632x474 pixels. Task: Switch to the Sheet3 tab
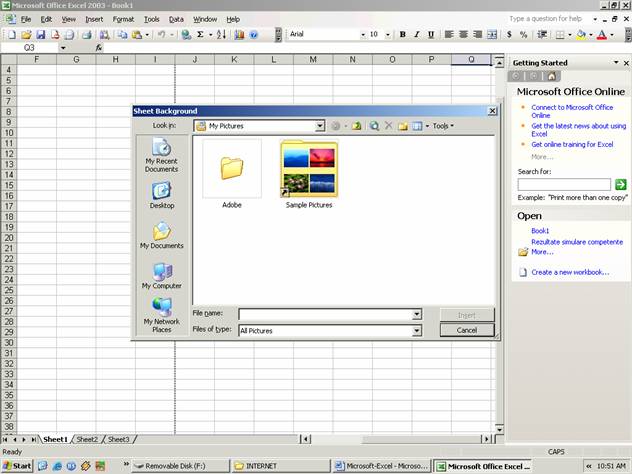coord(118,439)
